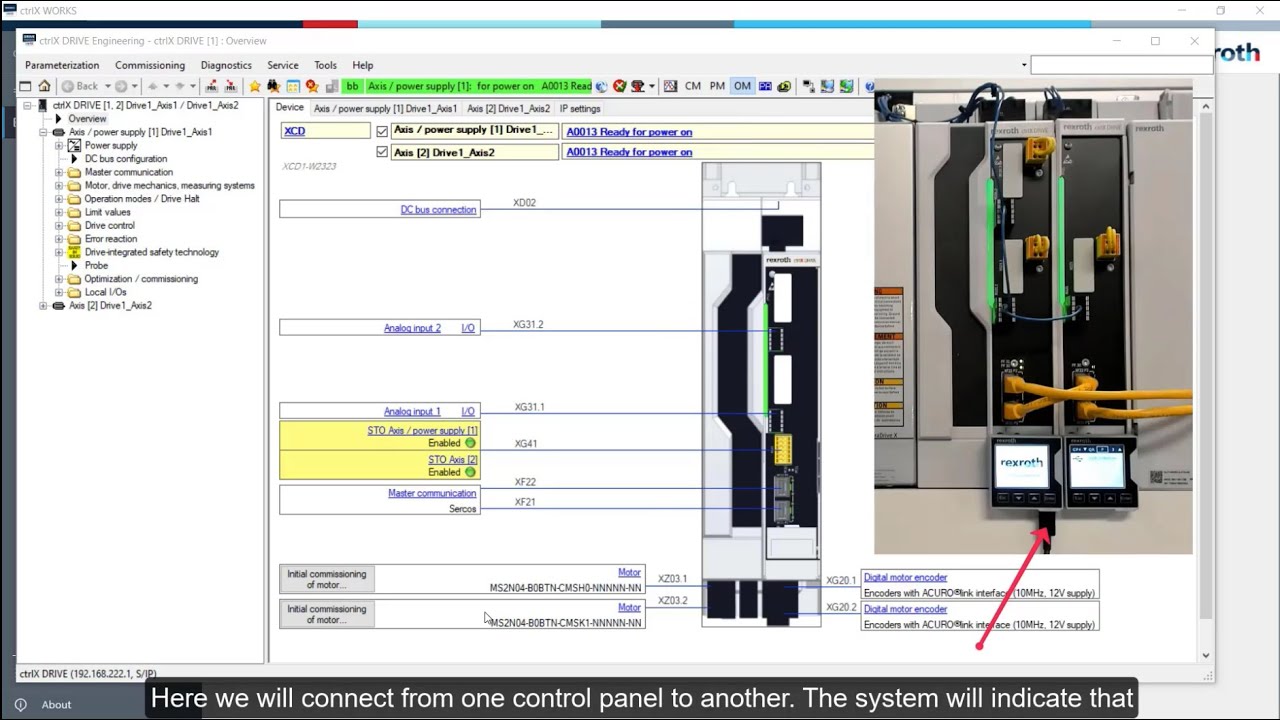Image resolution: width=1280 pixels, height=720 pixels.
Task: Open the Master communication link
Action: point(432,493)
